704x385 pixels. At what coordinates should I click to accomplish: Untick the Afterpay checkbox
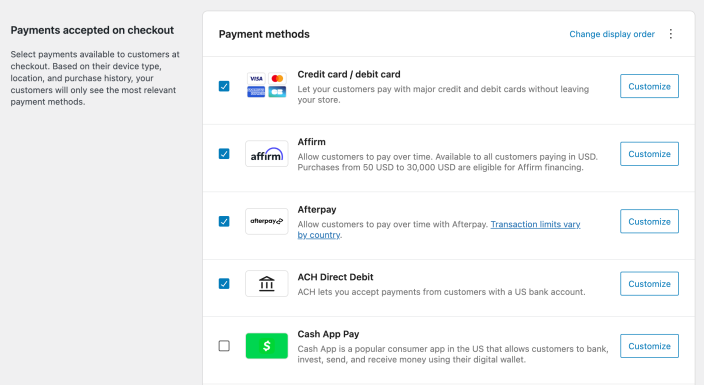(224, 221)
